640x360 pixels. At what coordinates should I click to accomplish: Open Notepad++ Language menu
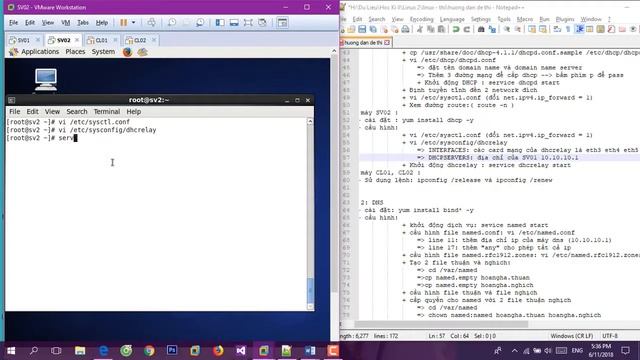pyautogui.click(x=452, y=19)
